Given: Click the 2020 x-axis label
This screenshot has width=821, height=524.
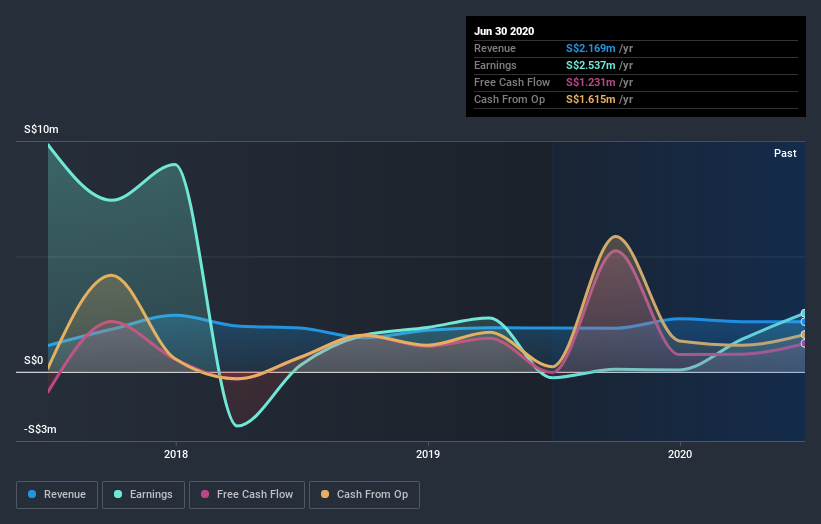Looking at the screenshot, I should point(680,454).
